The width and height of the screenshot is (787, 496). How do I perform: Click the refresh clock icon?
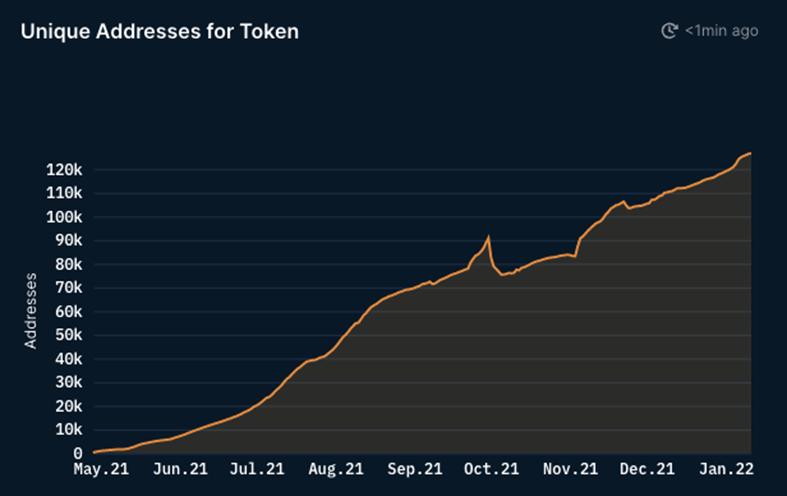(670, 31)
